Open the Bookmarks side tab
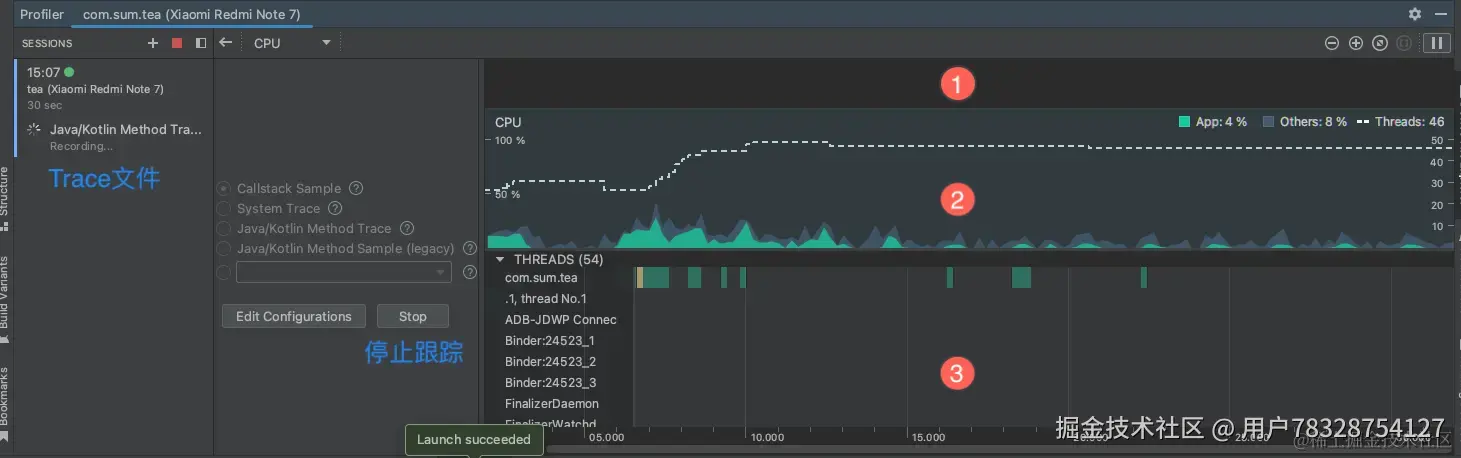The image size is (1461, 458). [5, 404]
